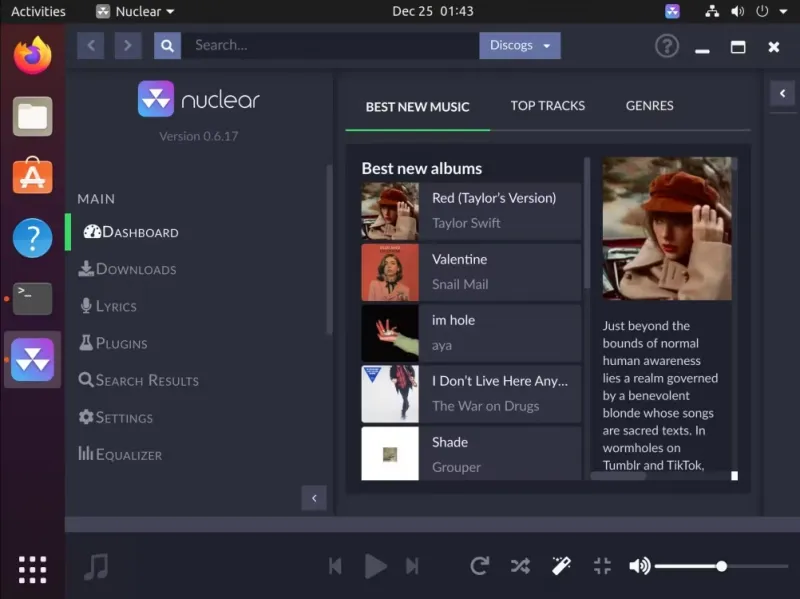Viewport: 800px width, 599px height.
Task: Click Activities in the top bar
Action: pyautogui.click(x=38, y=11)
